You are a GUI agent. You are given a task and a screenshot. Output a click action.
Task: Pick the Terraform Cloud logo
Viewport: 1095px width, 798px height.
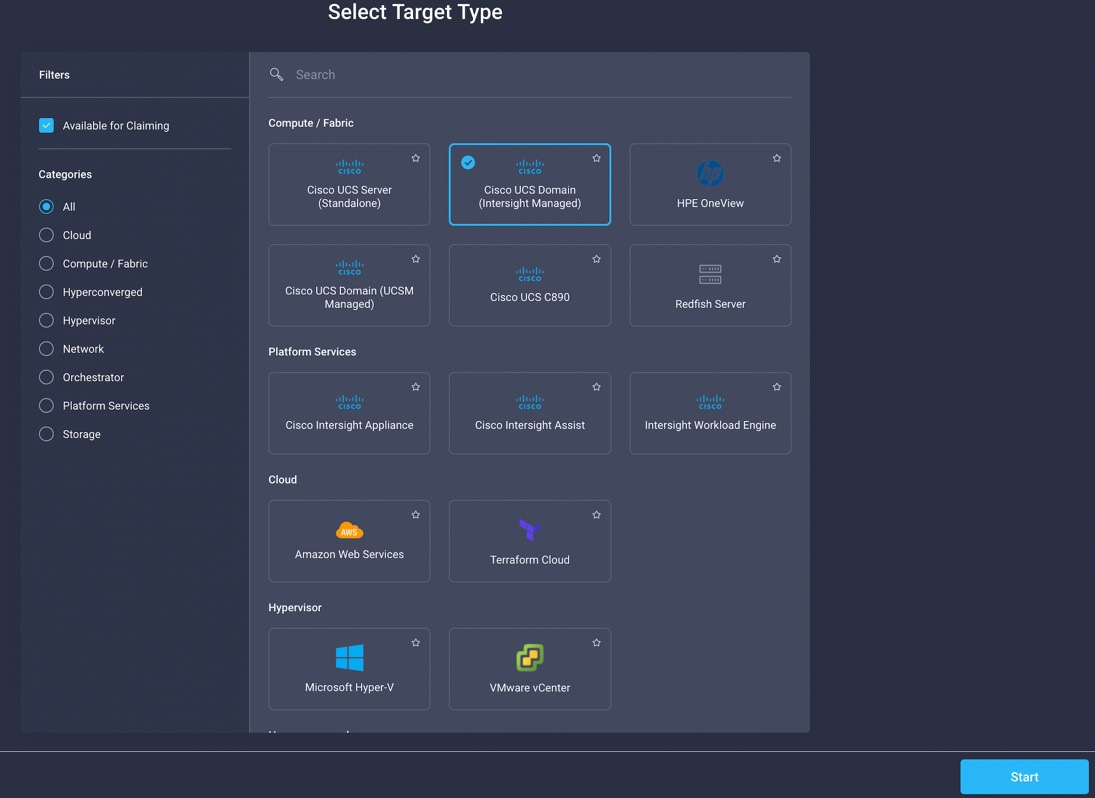(x=529, y=530)
